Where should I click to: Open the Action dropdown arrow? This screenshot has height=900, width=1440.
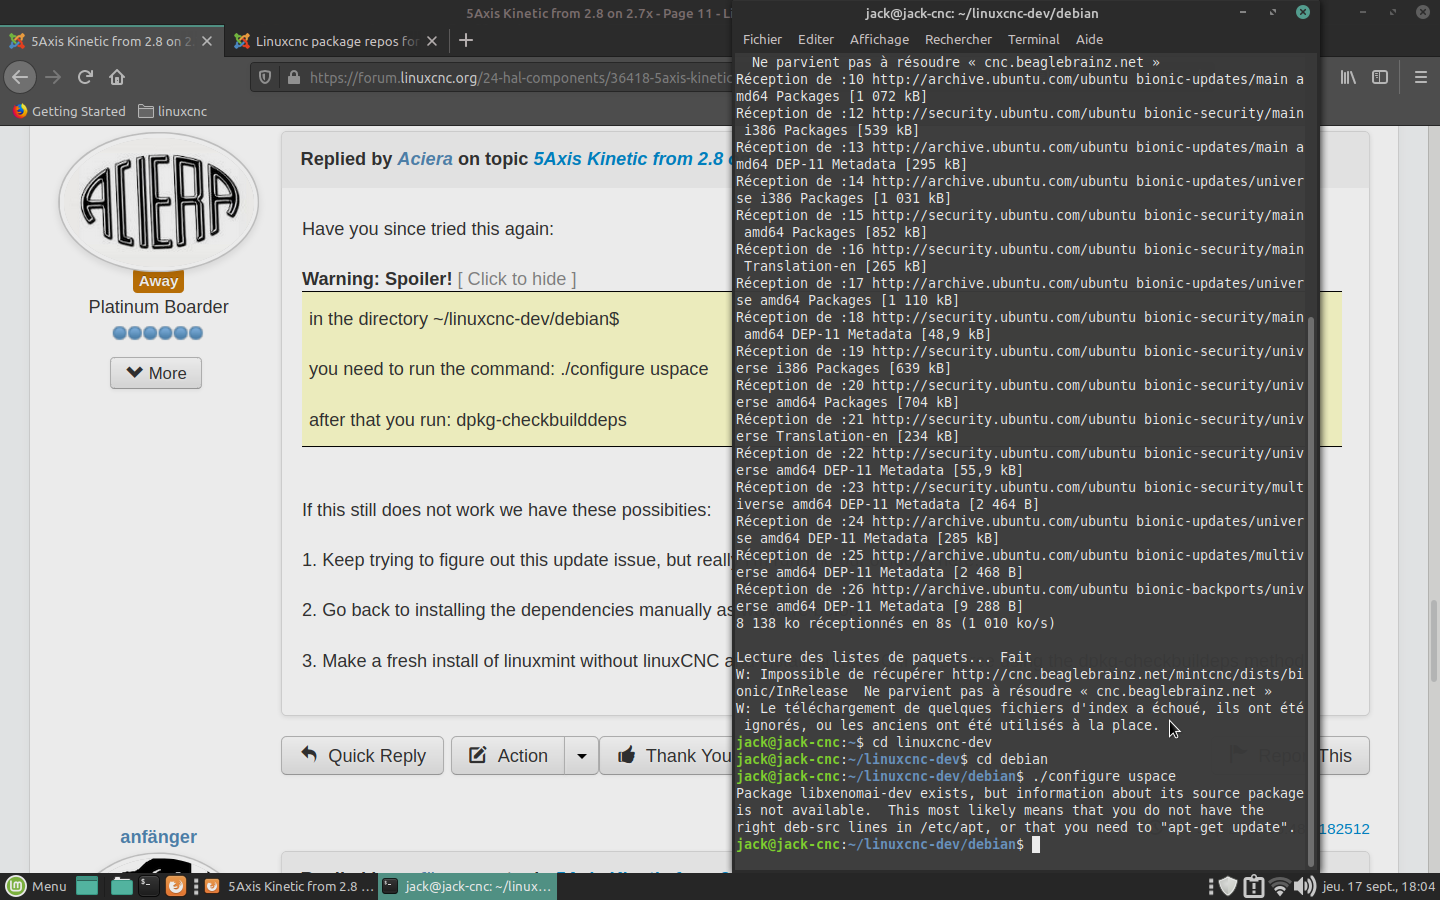(582, 756)
